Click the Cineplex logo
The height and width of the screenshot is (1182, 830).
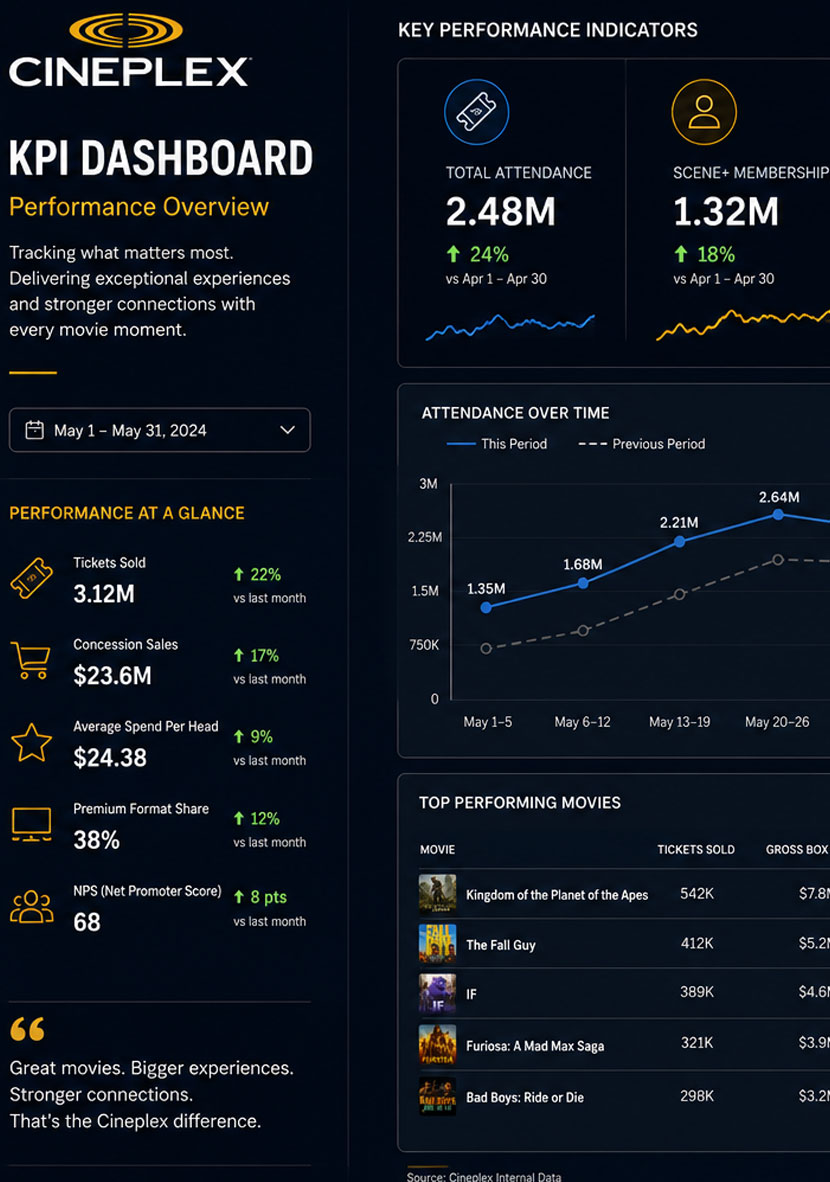pos(128,51)
